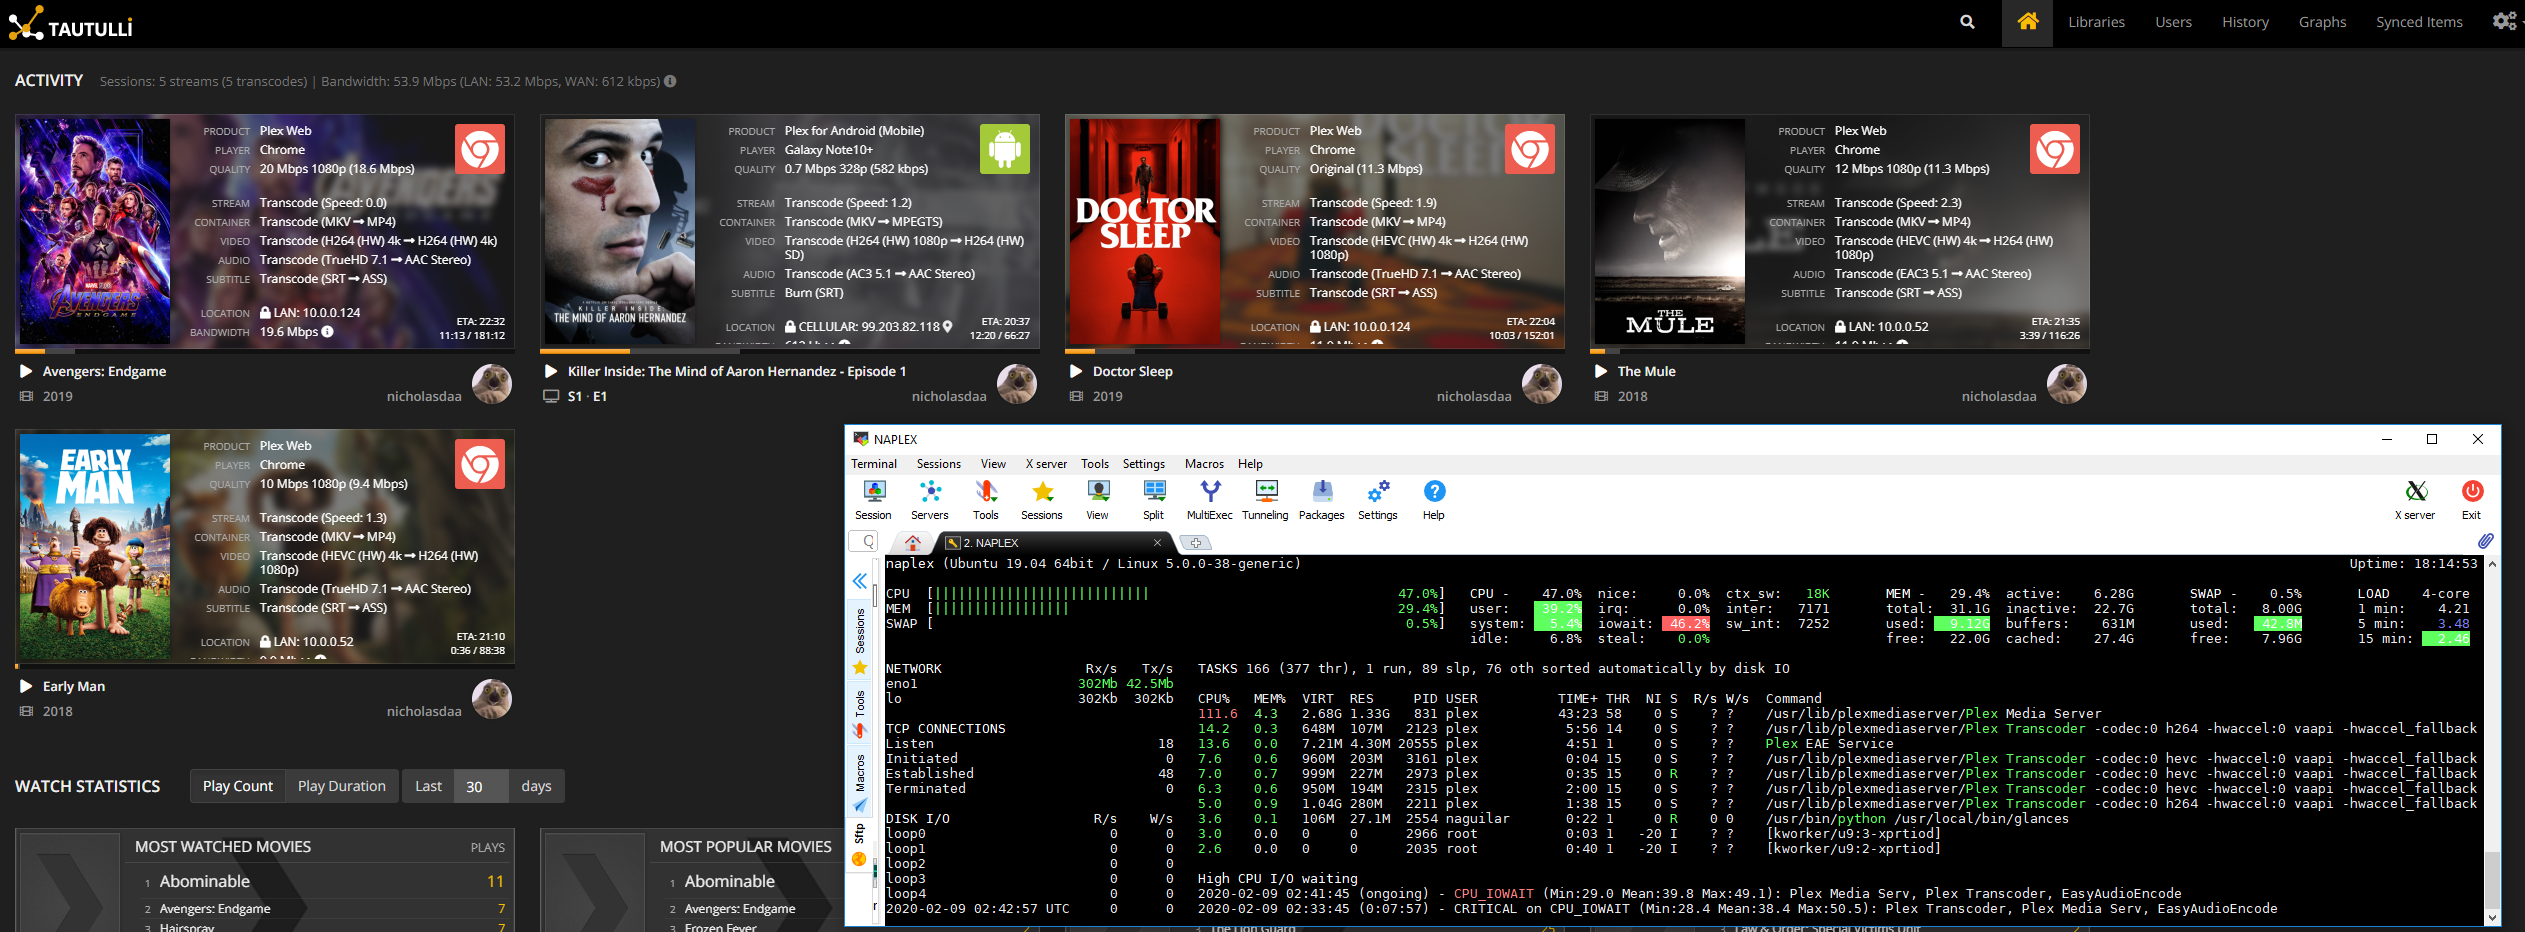2525x932 pixels.
Task: Click Chrome platform icon on Doctor Sleep card
Action: 1530,149
